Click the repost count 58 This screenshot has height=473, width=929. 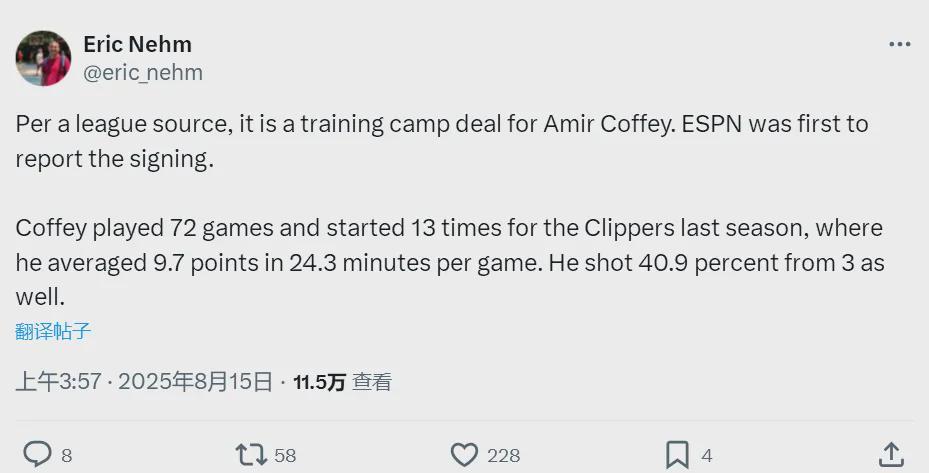[285, 456]
